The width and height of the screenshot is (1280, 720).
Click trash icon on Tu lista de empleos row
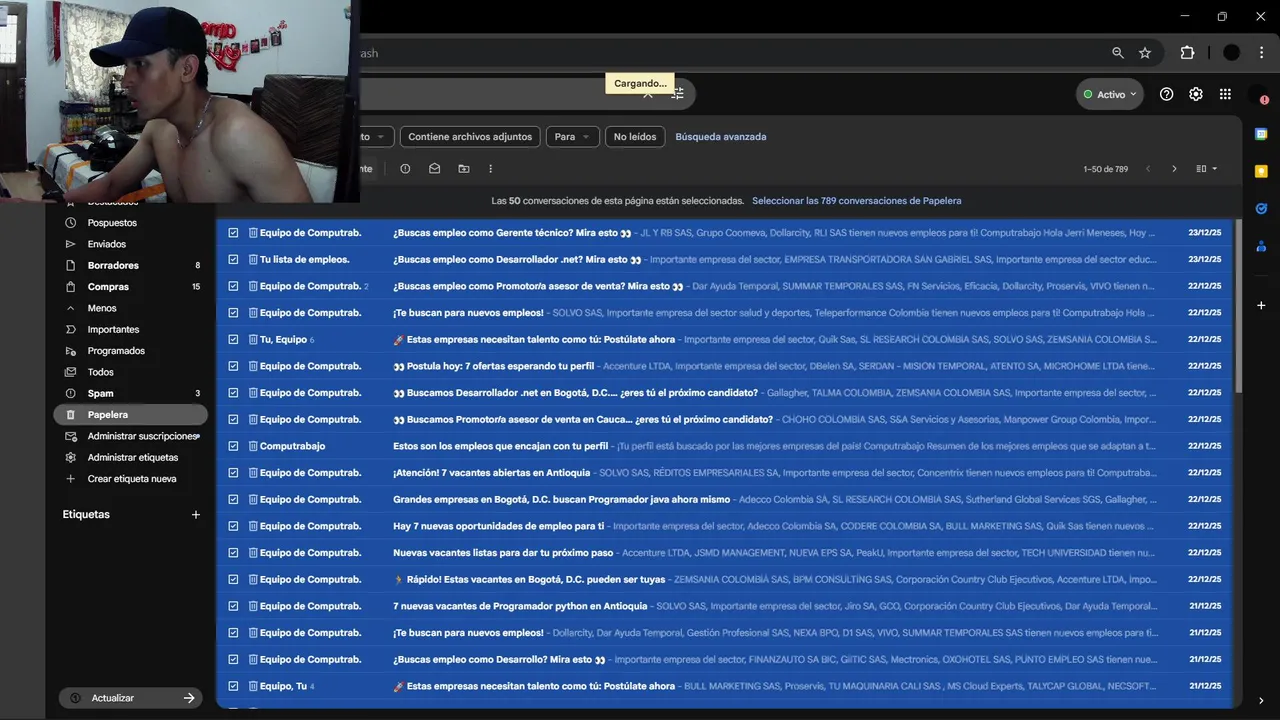pos(253,259)
